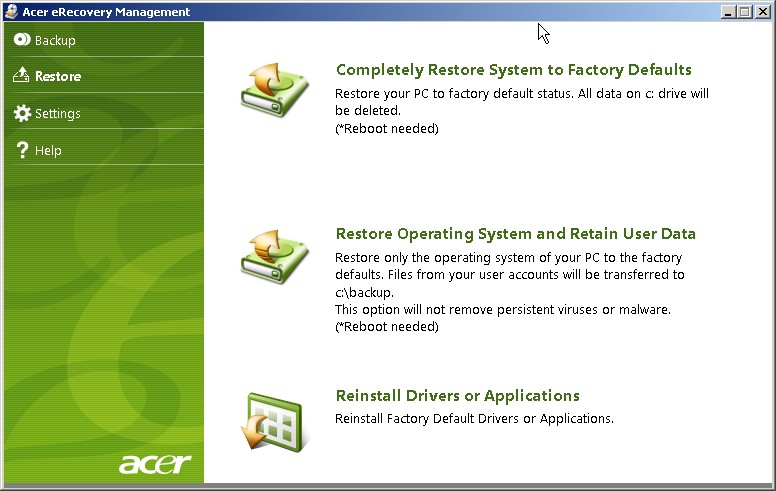Choose Reinstall Drivers or Applications
This screenshot has height=491, width=776.
(458, 395)
